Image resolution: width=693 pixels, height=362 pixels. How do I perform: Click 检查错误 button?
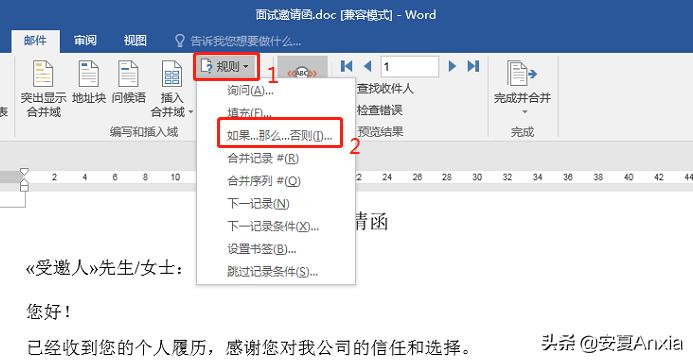tap(380, 110)
